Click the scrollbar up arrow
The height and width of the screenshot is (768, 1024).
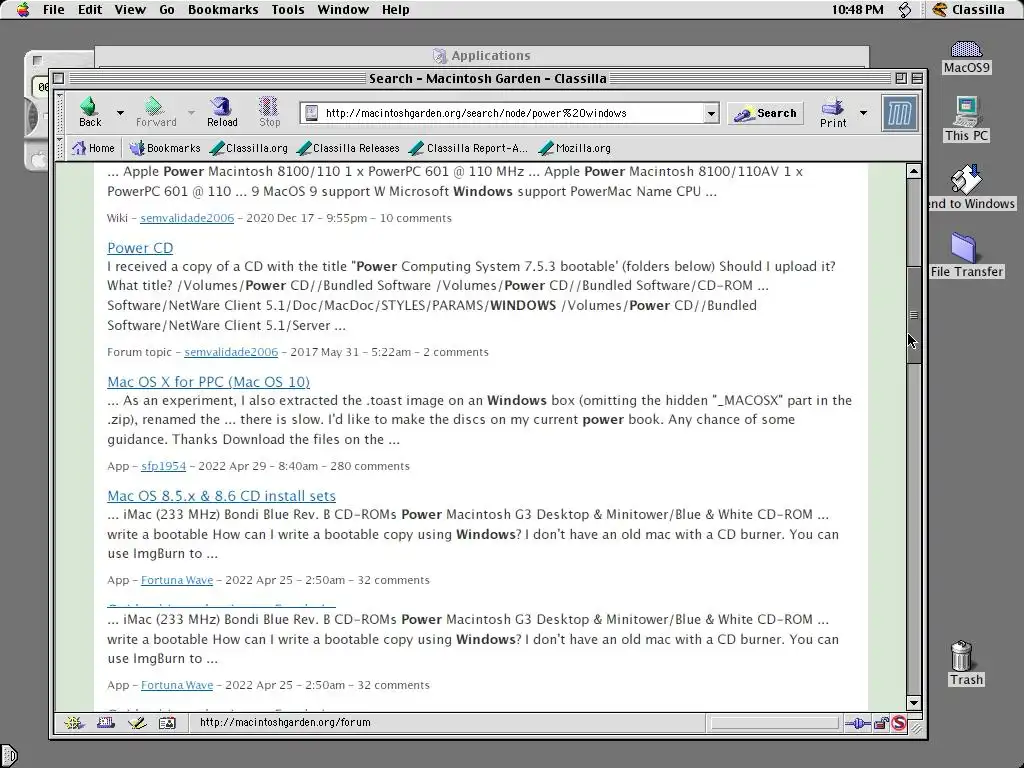click(x=914, y=172)
